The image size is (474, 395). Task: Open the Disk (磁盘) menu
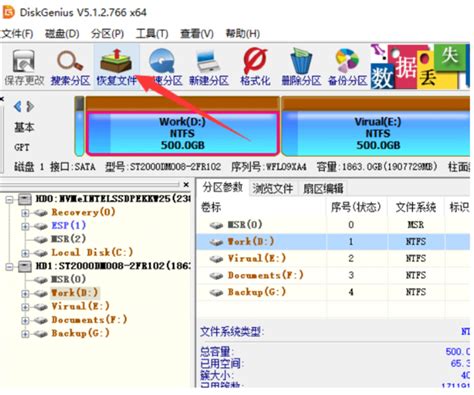click(x=62, y=33)
